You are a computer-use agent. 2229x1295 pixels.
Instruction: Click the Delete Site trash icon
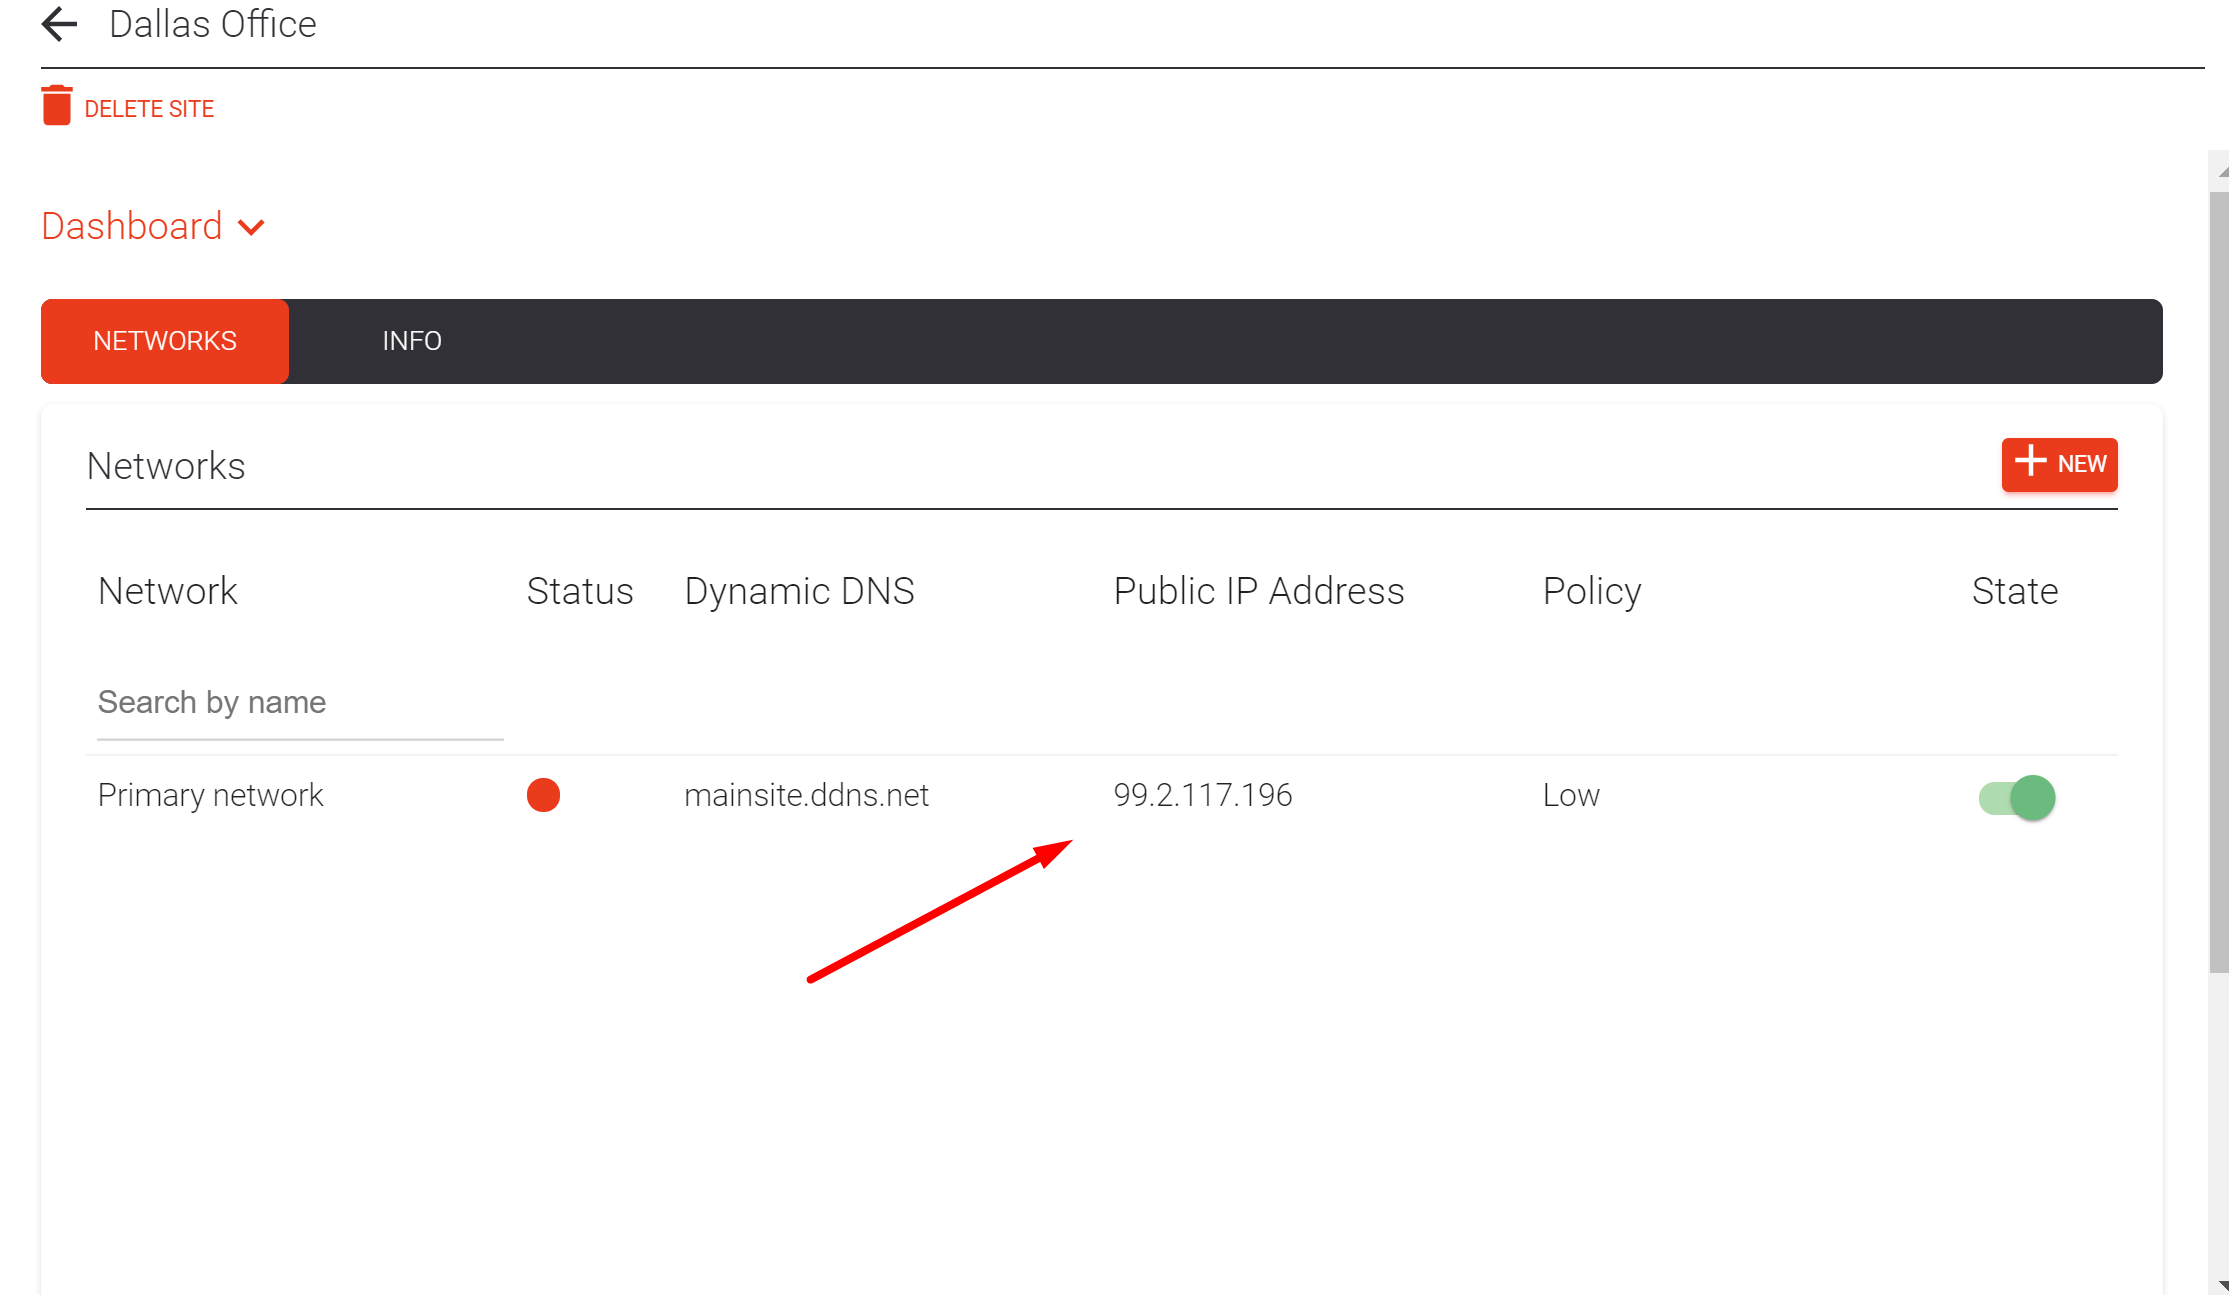click(x=57, y=106)
